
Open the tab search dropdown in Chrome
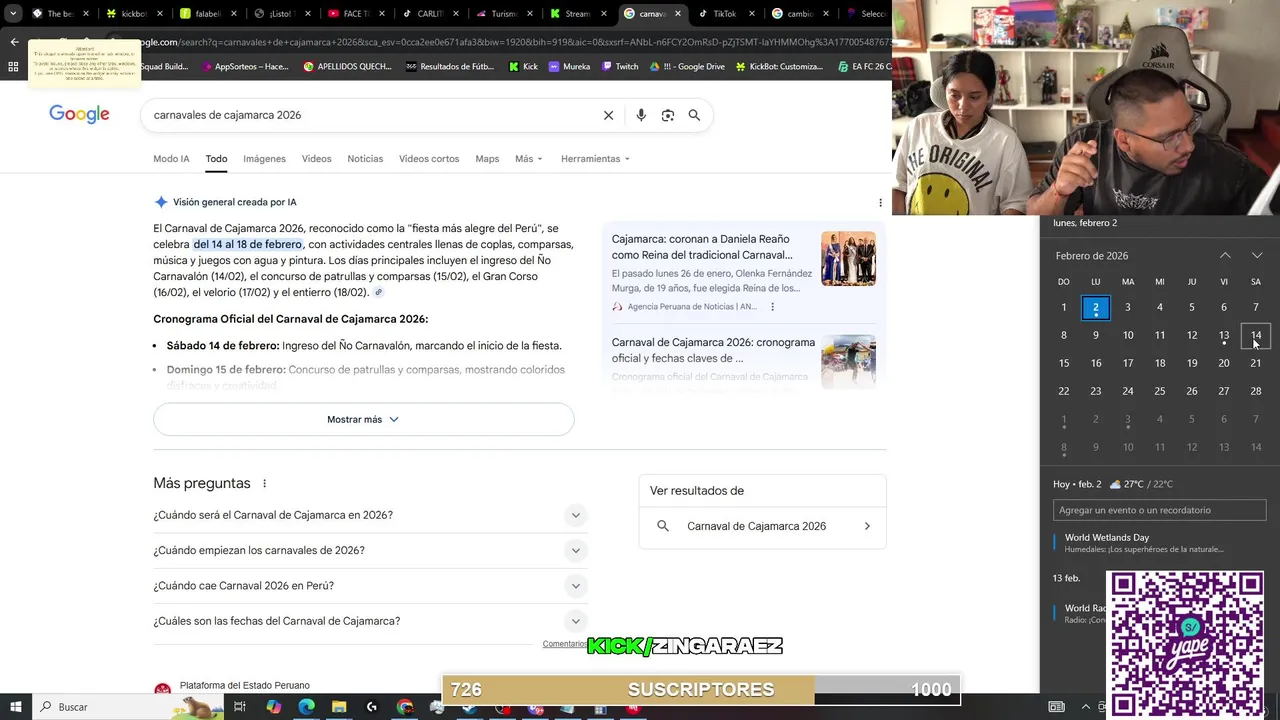coord(13,14)
